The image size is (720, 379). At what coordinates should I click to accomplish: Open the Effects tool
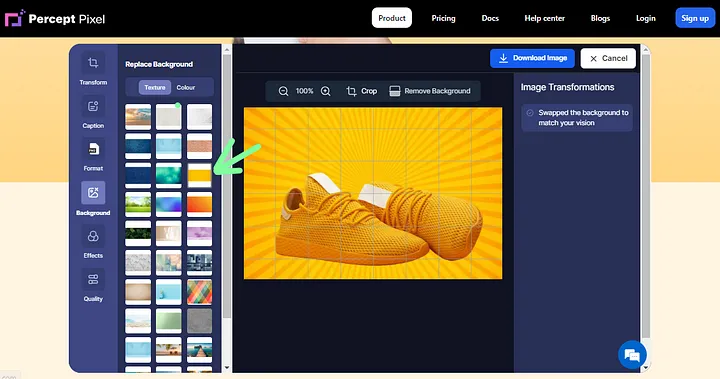pyautogui.click(x=93, y=242)
